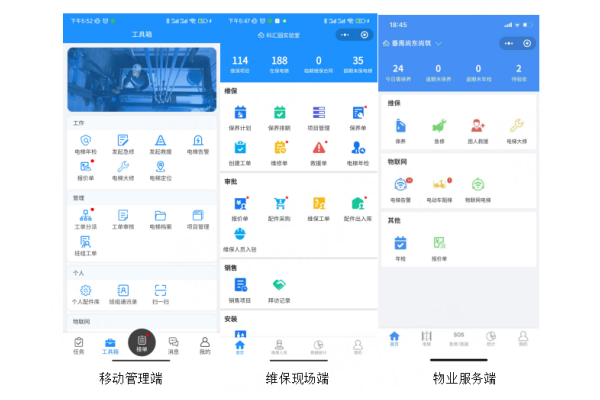Open the 急修 icon in 物业服务端
Image resolution: width=600 pixels, height=400 pixels.
[x=439, y=126]
